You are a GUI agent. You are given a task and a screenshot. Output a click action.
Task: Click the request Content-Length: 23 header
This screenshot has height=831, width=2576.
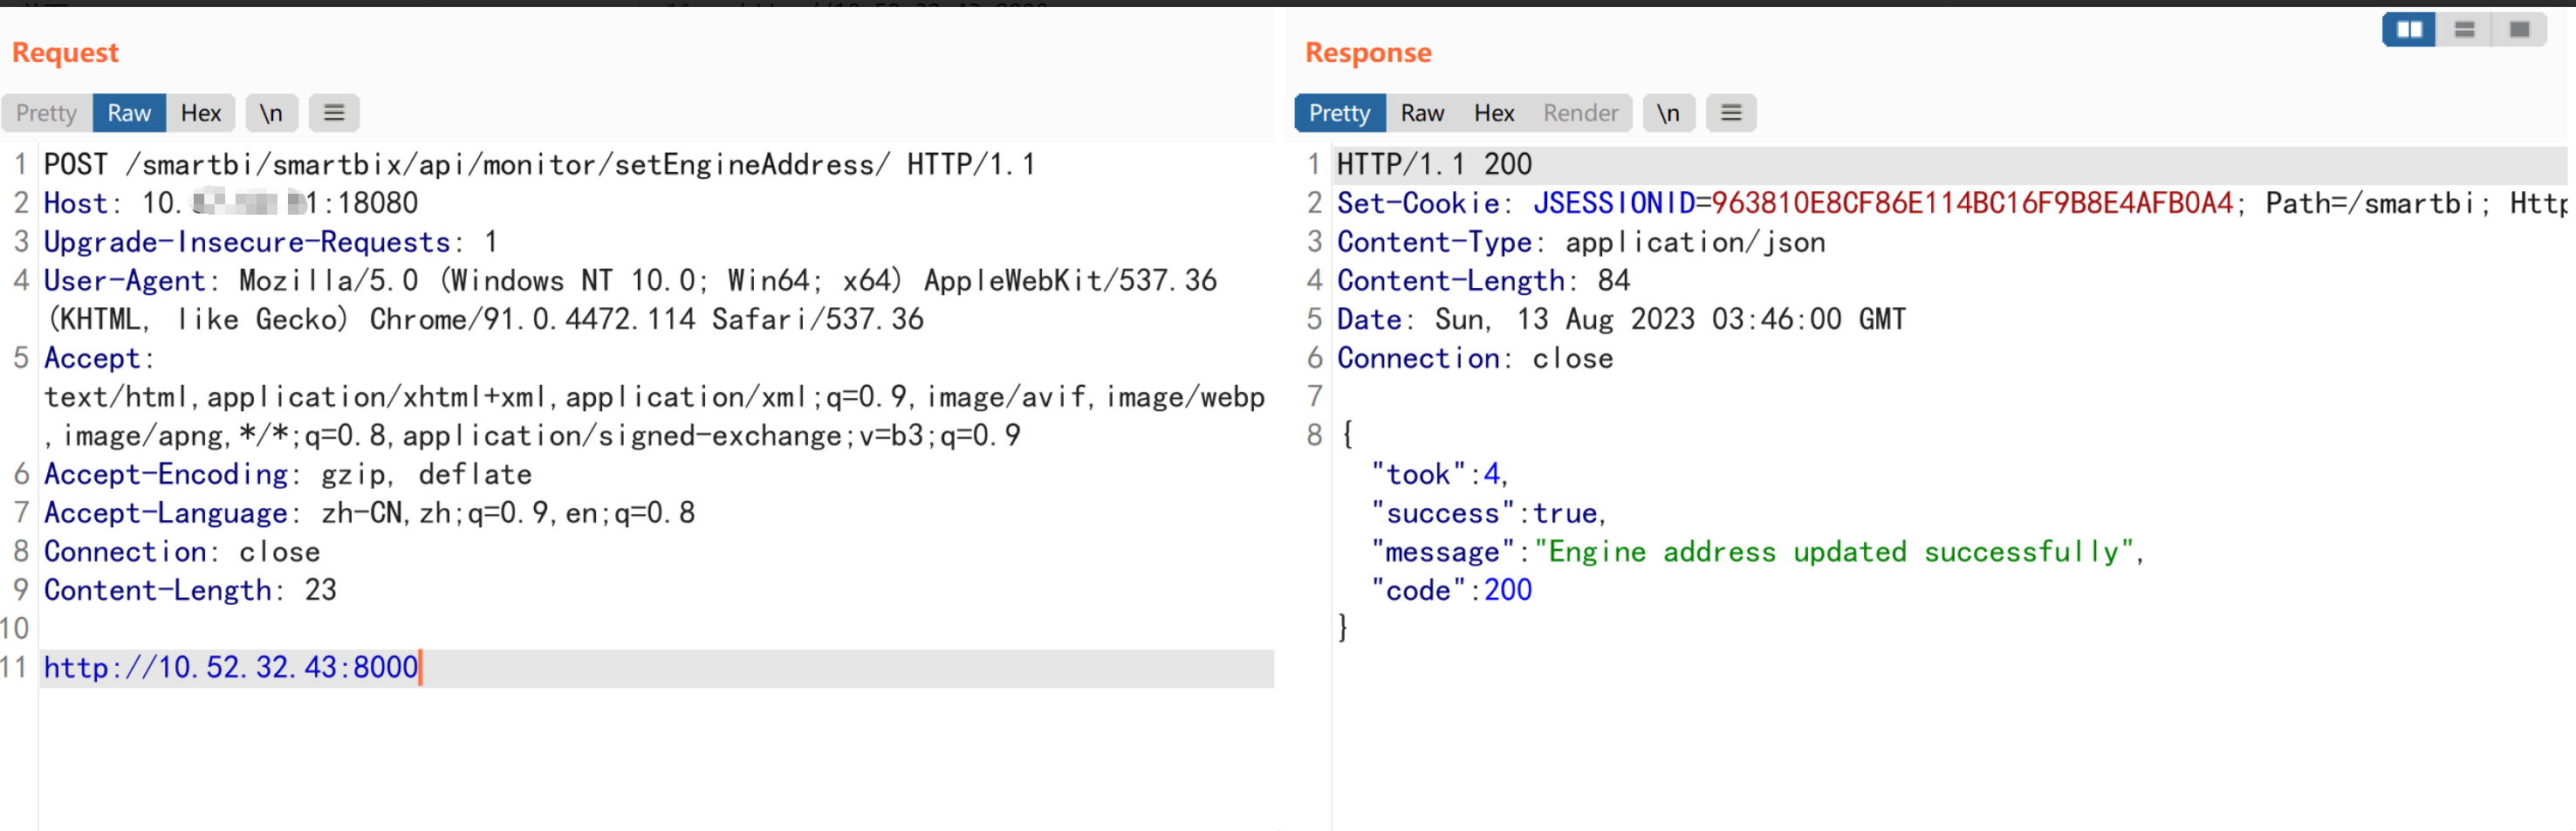click(190, 590)
